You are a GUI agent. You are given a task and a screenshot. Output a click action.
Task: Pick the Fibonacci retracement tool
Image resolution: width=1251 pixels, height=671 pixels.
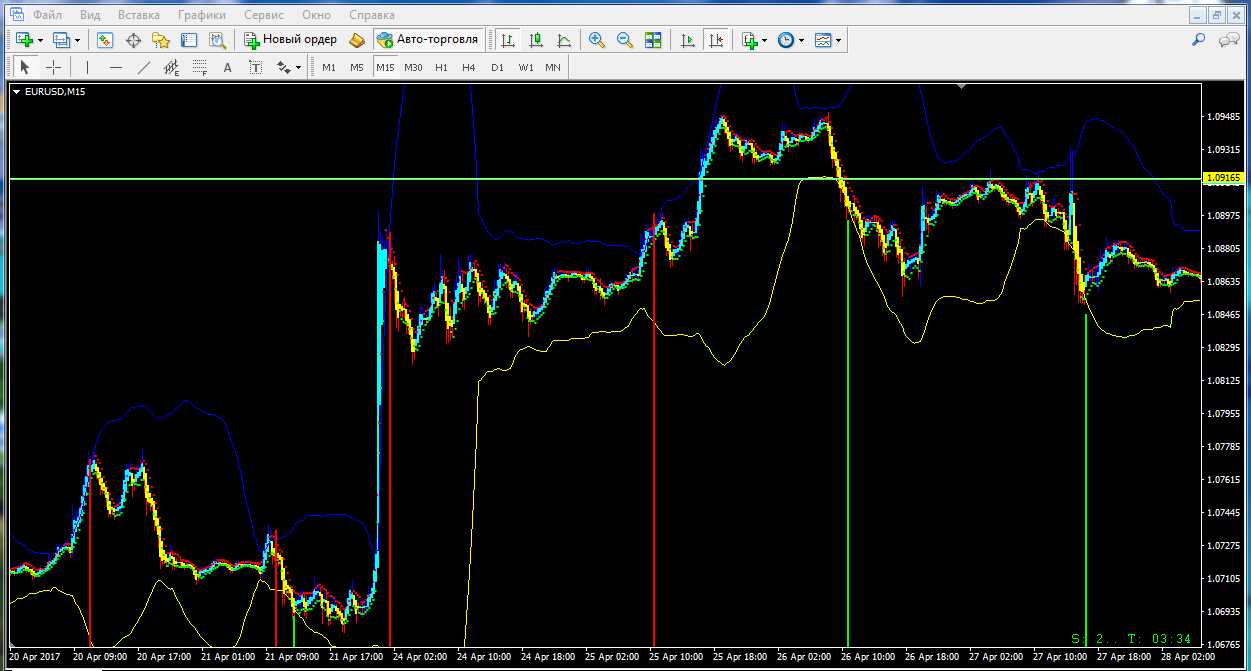pos(199,67)
